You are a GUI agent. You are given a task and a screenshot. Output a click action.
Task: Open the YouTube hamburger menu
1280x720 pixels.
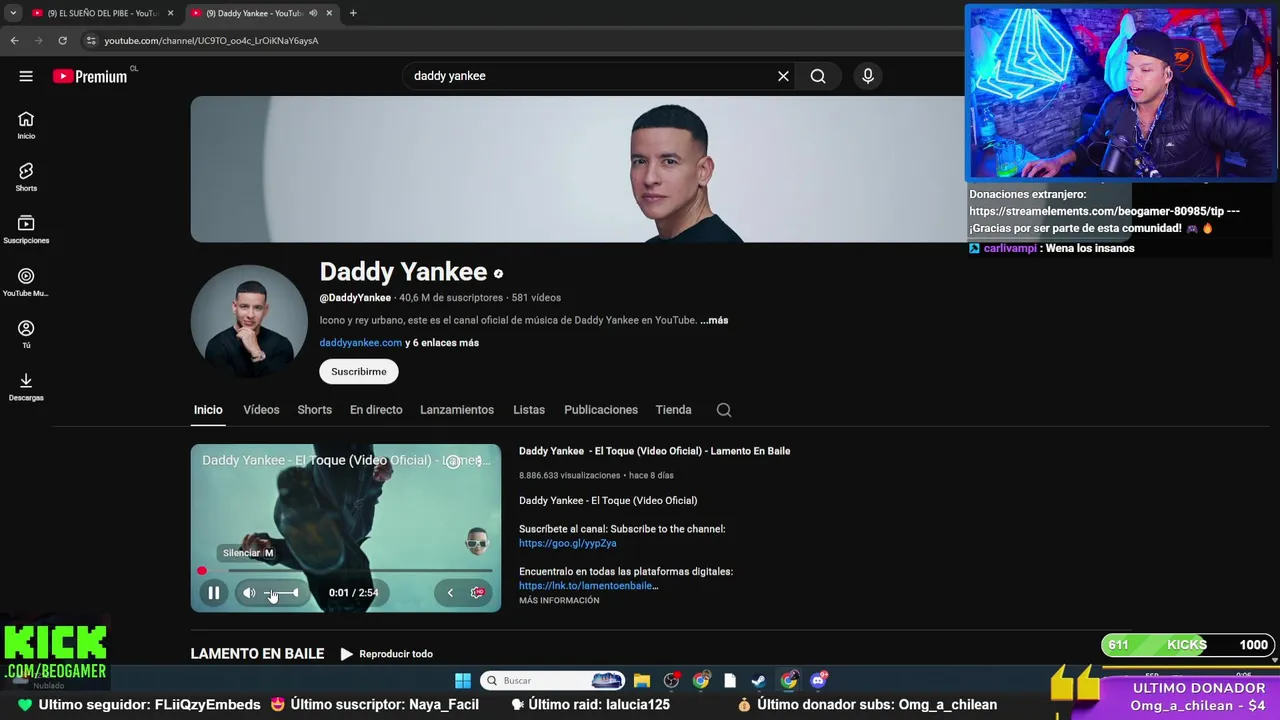tap(26, 76)
